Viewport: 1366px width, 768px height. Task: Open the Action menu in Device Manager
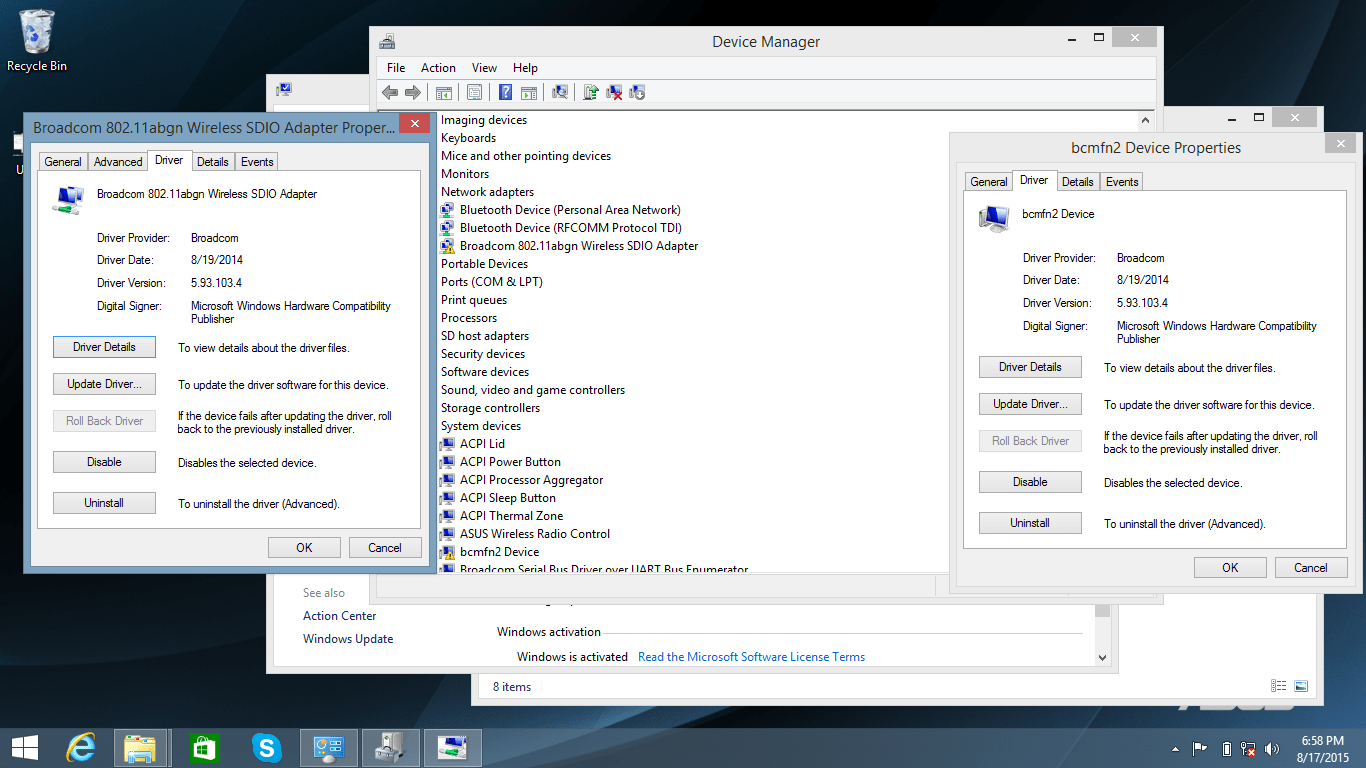point(438,67)
